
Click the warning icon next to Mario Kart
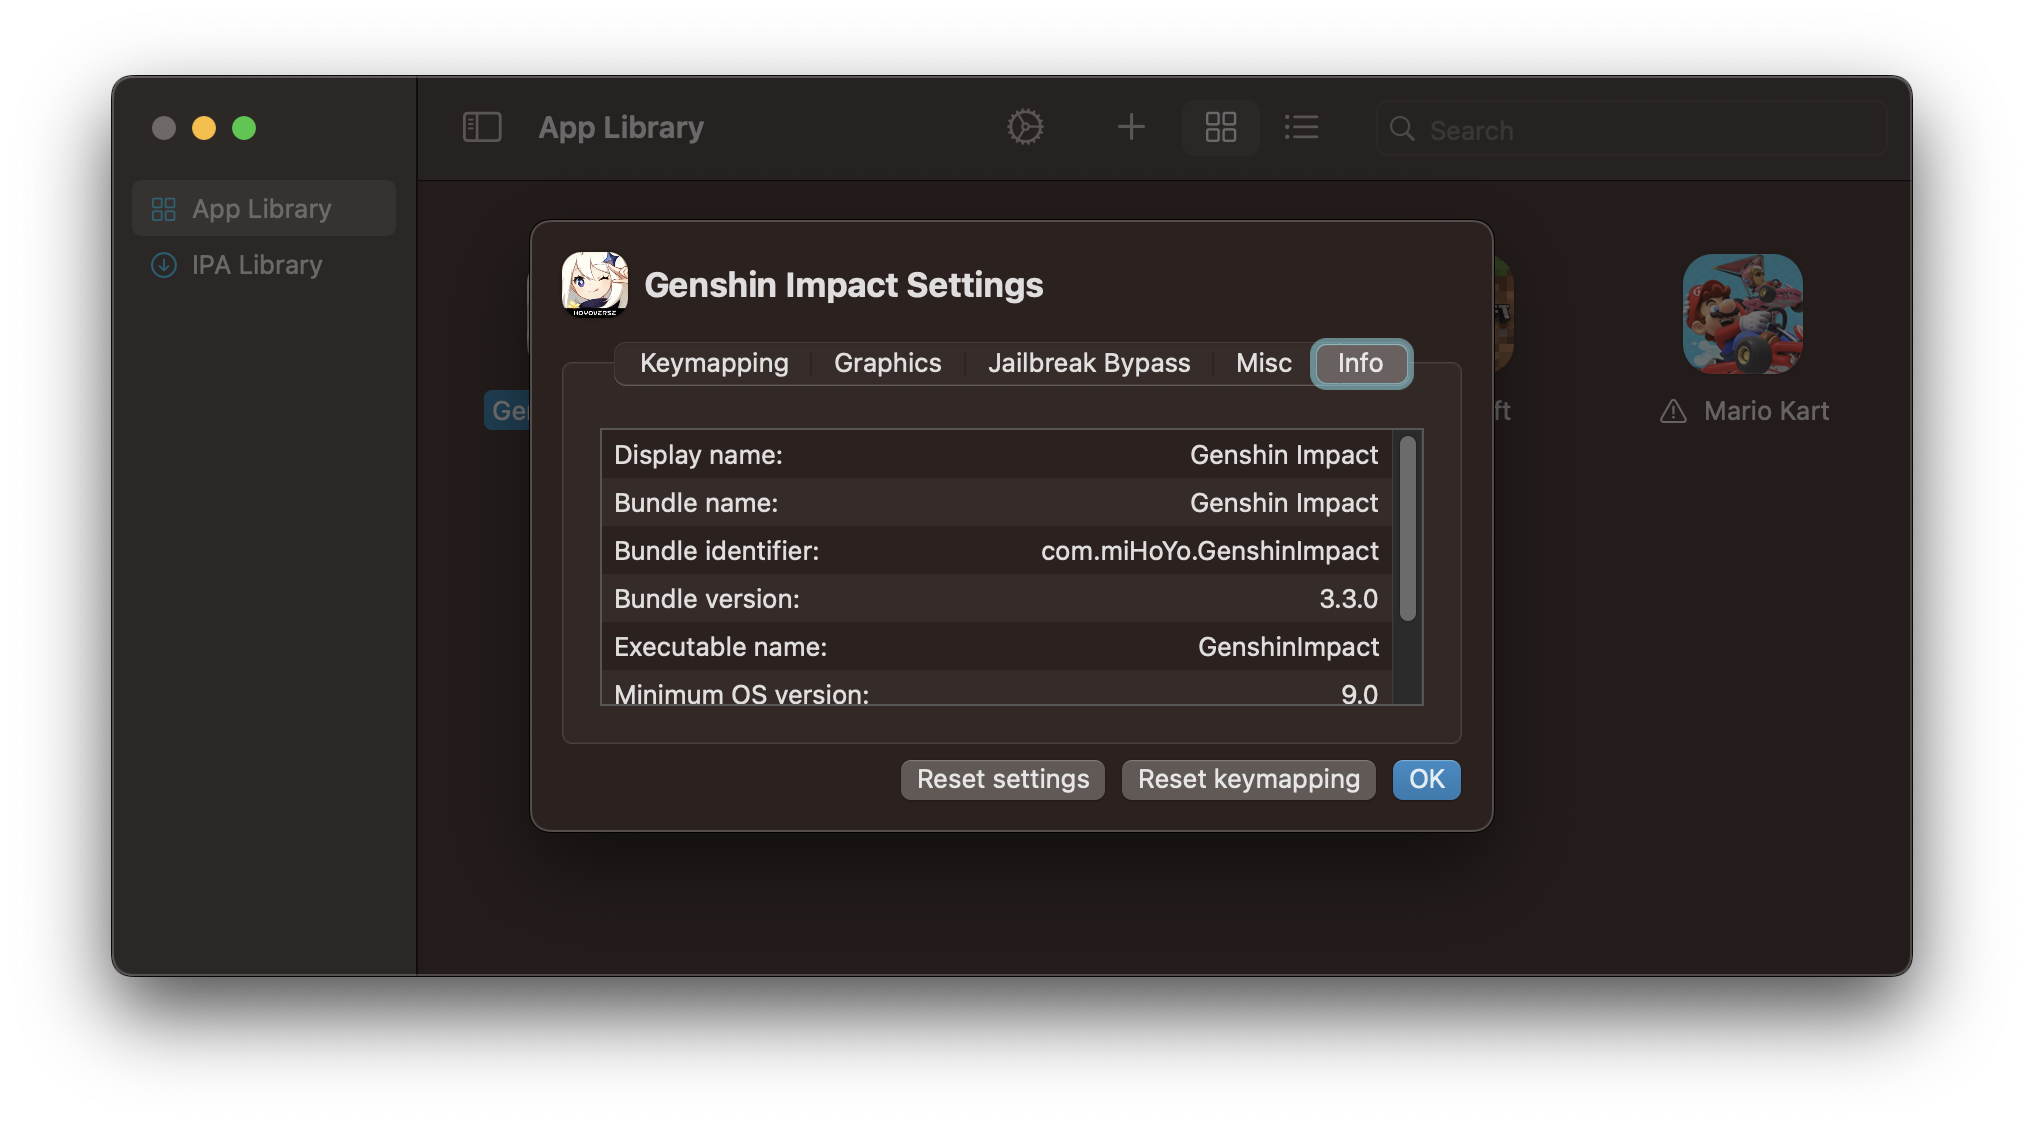click(x=1672, y=410)
